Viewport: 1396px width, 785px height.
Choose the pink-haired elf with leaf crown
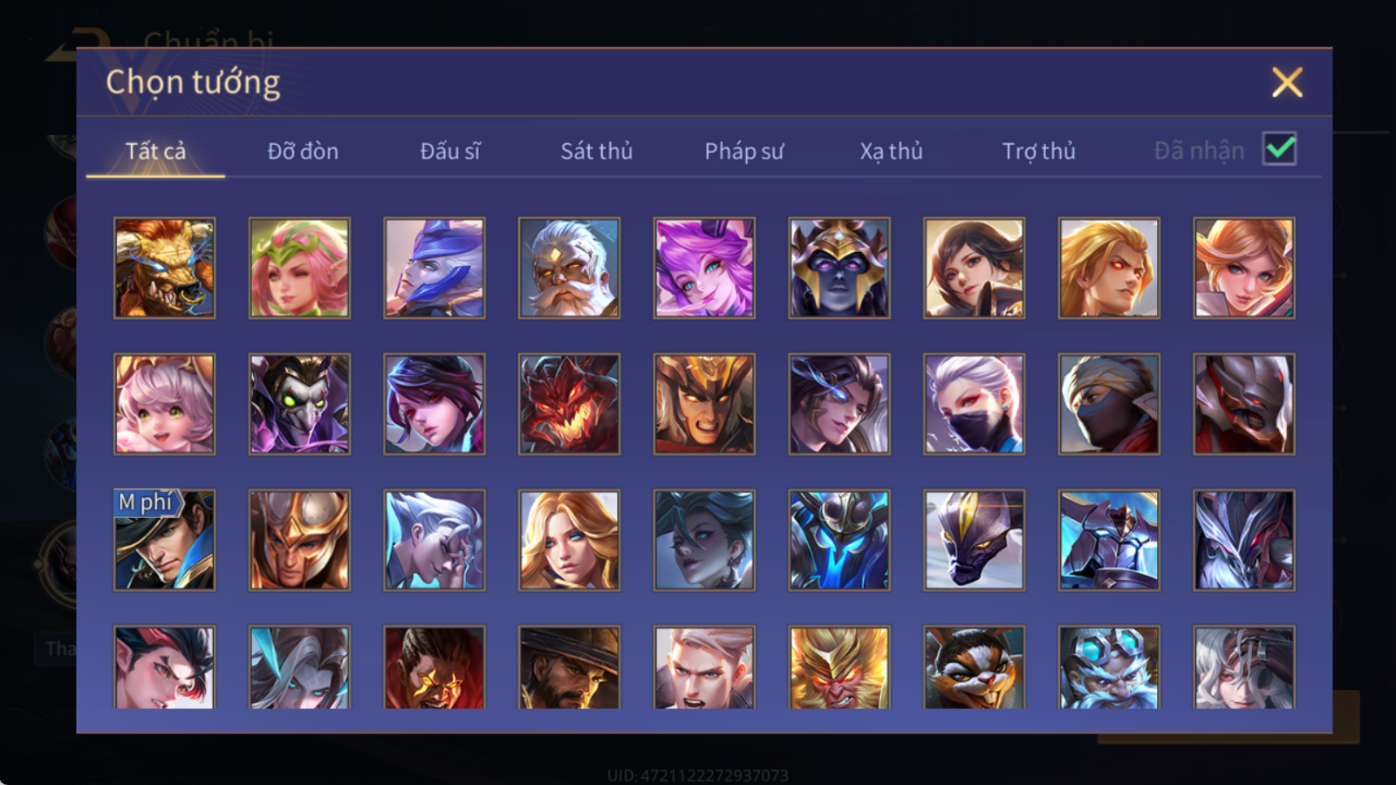[x=299, y=268]
